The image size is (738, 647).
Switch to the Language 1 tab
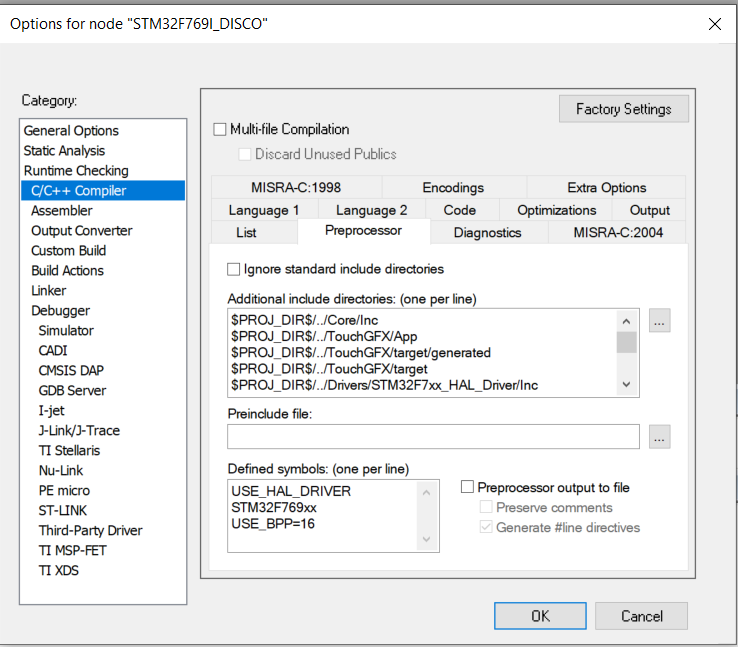(x=264, y=210)
